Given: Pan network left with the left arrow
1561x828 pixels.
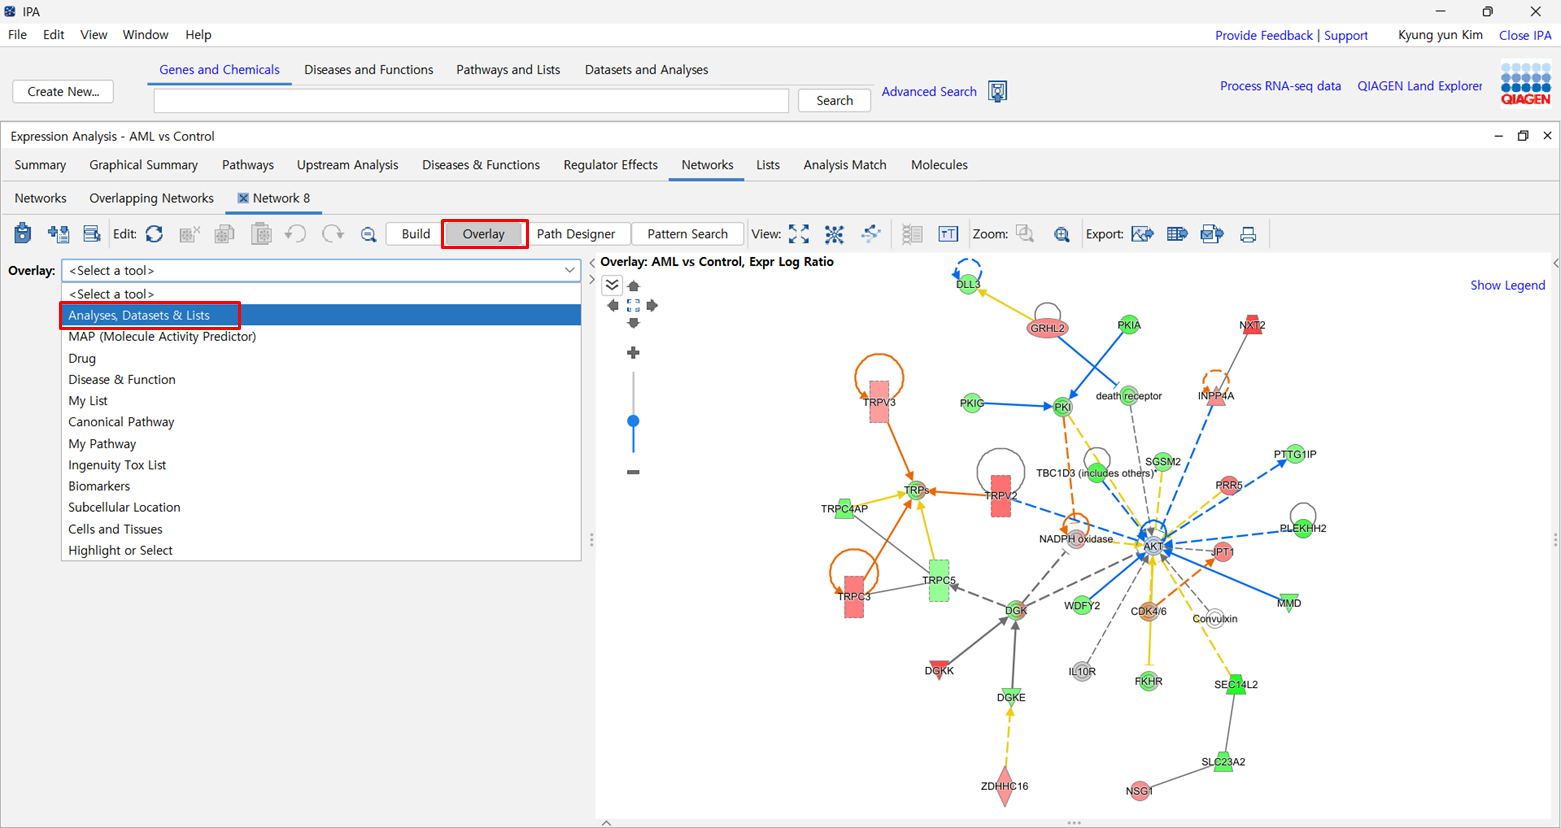Looking at the screenshot, I should tap(613, 305).
